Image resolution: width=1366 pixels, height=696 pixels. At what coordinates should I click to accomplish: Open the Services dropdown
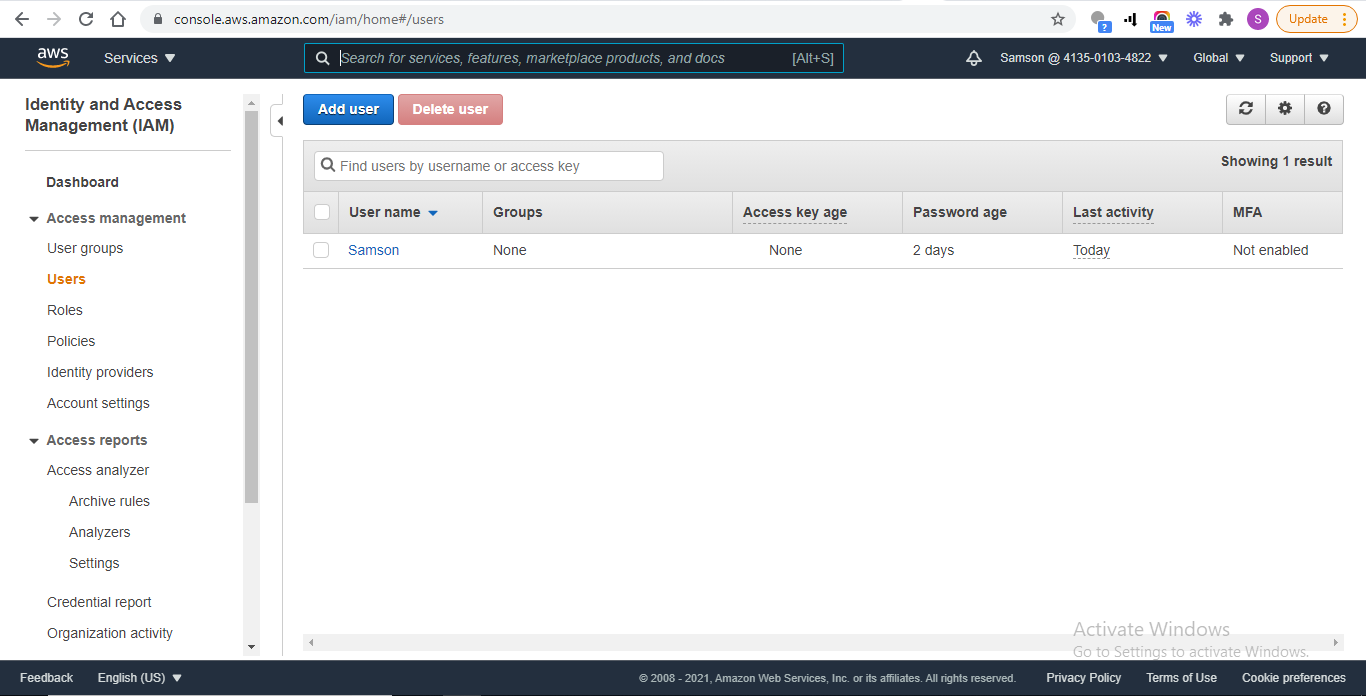[139, 58]
